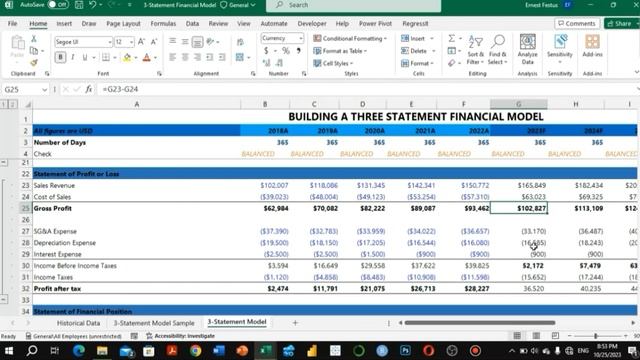640x360 pixels.
Task: Add a new sheet with plus button
Action: click(295, 323)
